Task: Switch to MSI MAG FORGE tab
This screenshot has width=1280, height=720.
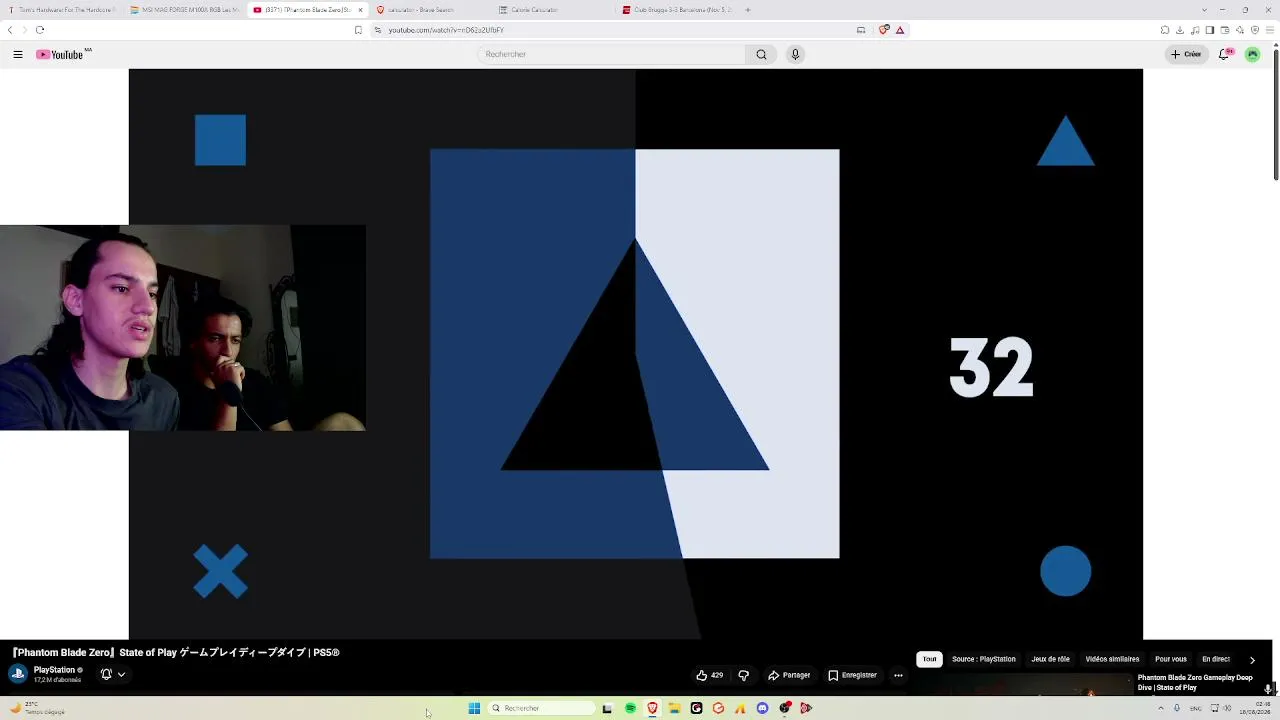Action: (186, 10)
